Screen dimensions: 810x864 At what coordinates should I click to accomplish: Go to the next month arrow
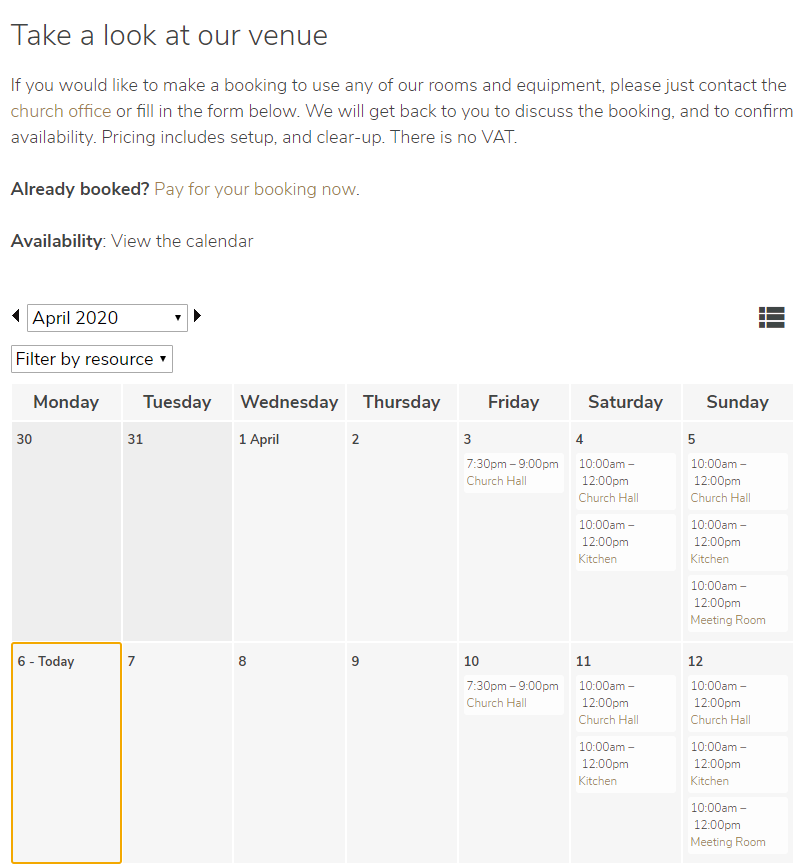197,316
